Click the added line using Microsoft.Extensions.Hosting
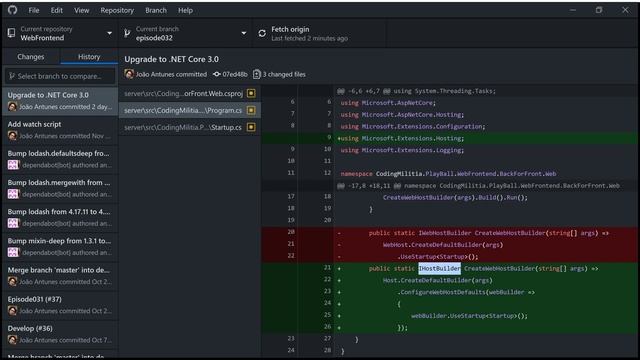 449,138
